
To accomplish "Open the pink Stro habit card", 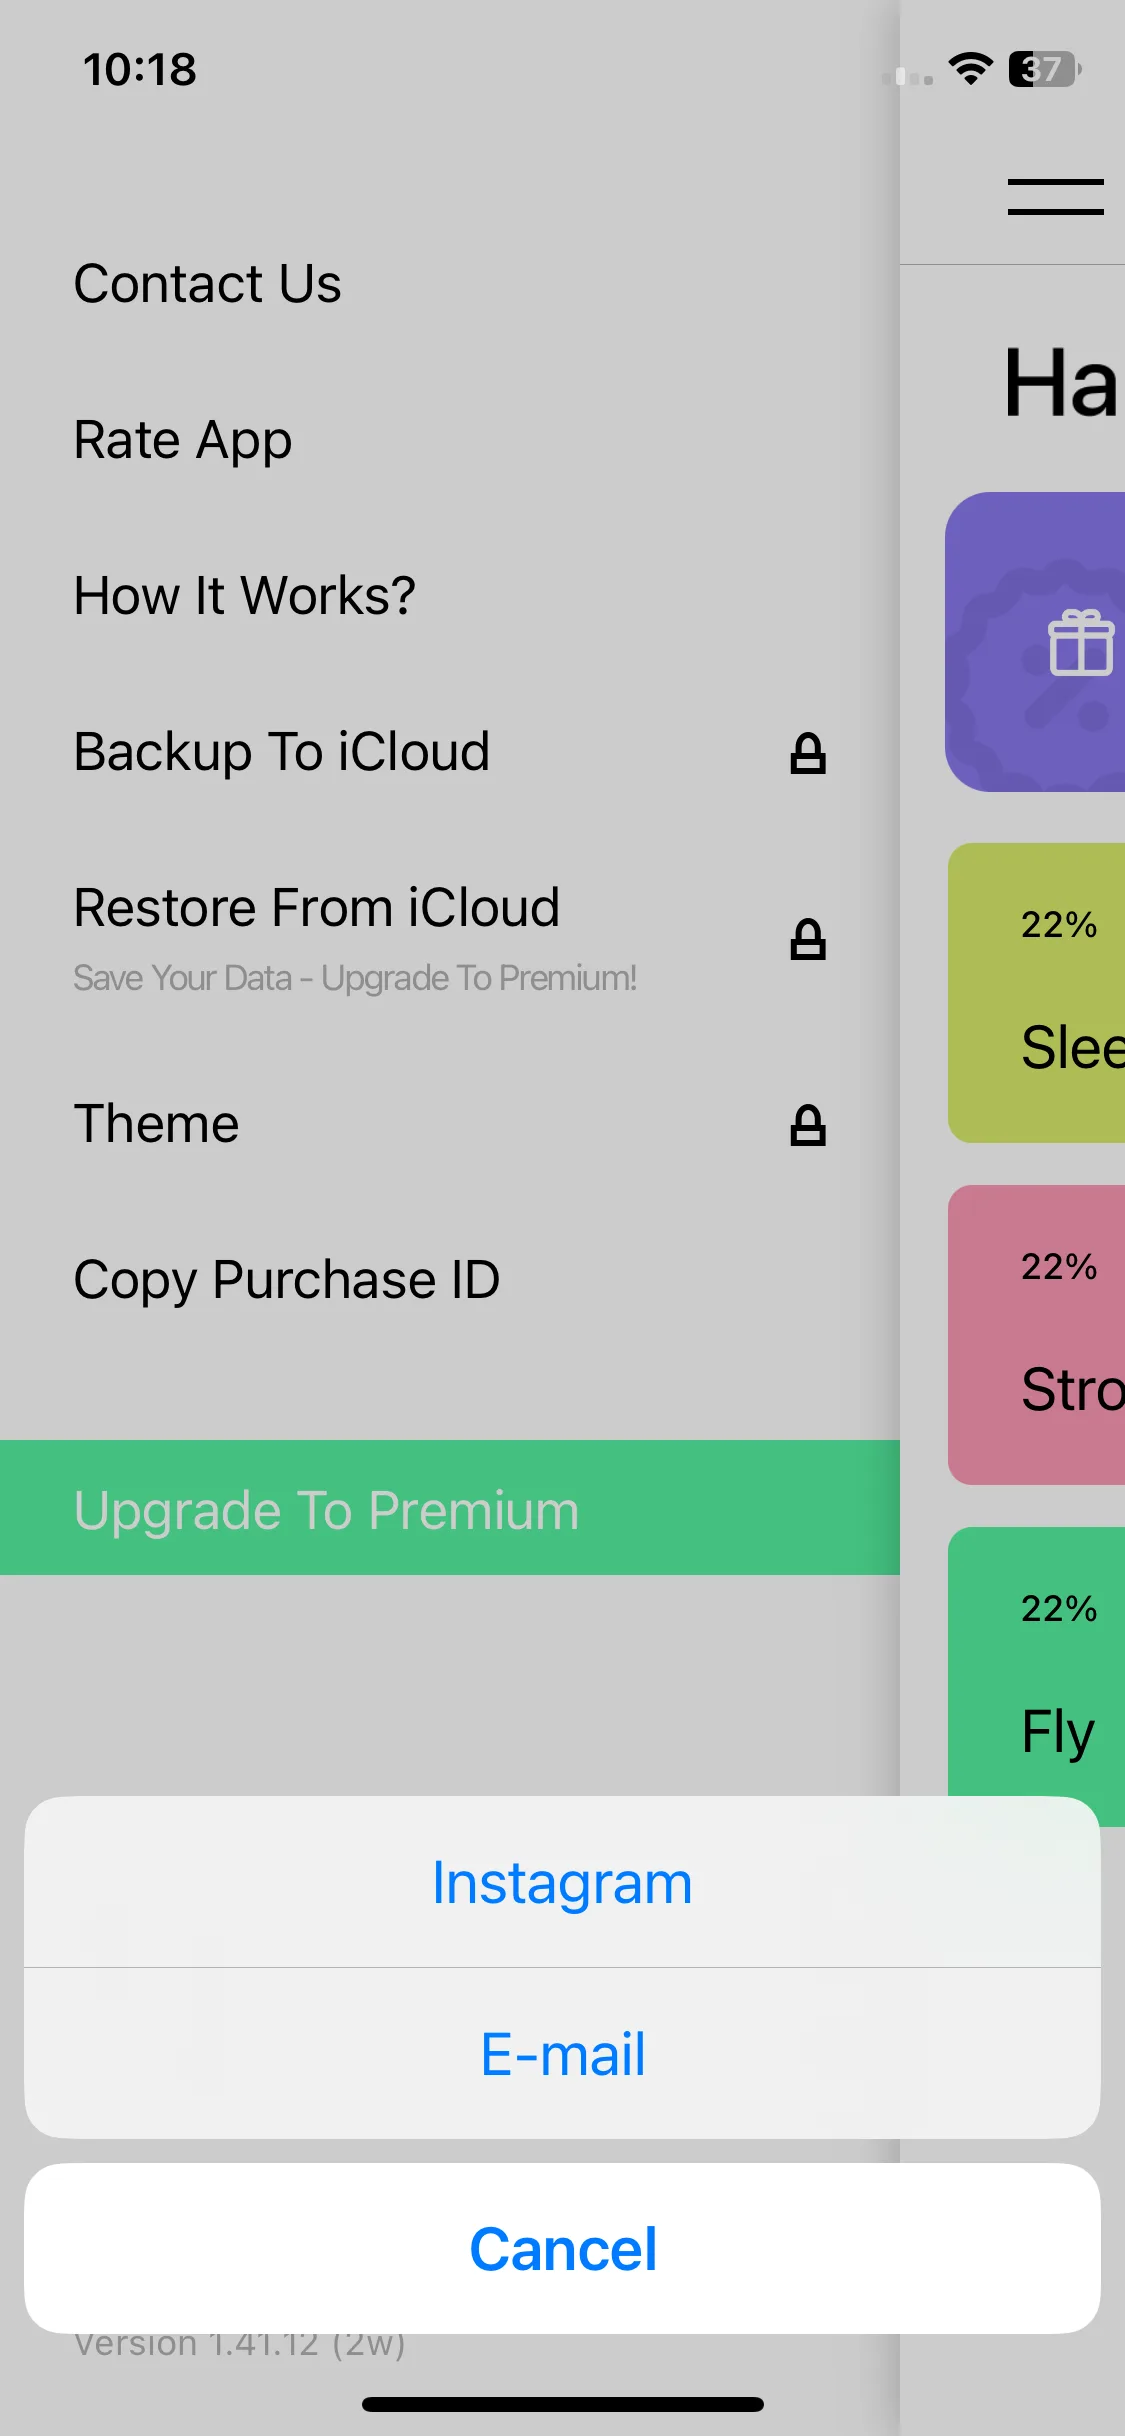I will click(1036, 1335).
